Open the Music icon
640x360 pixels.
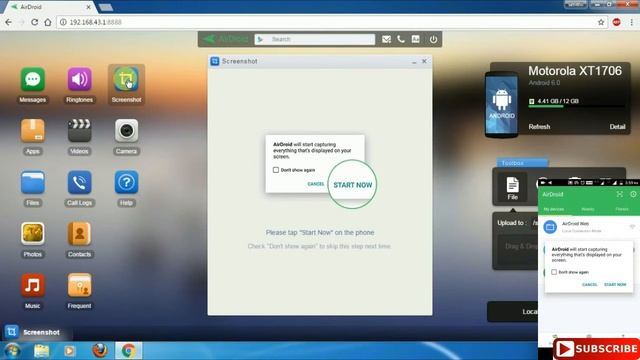click(33, 285)
